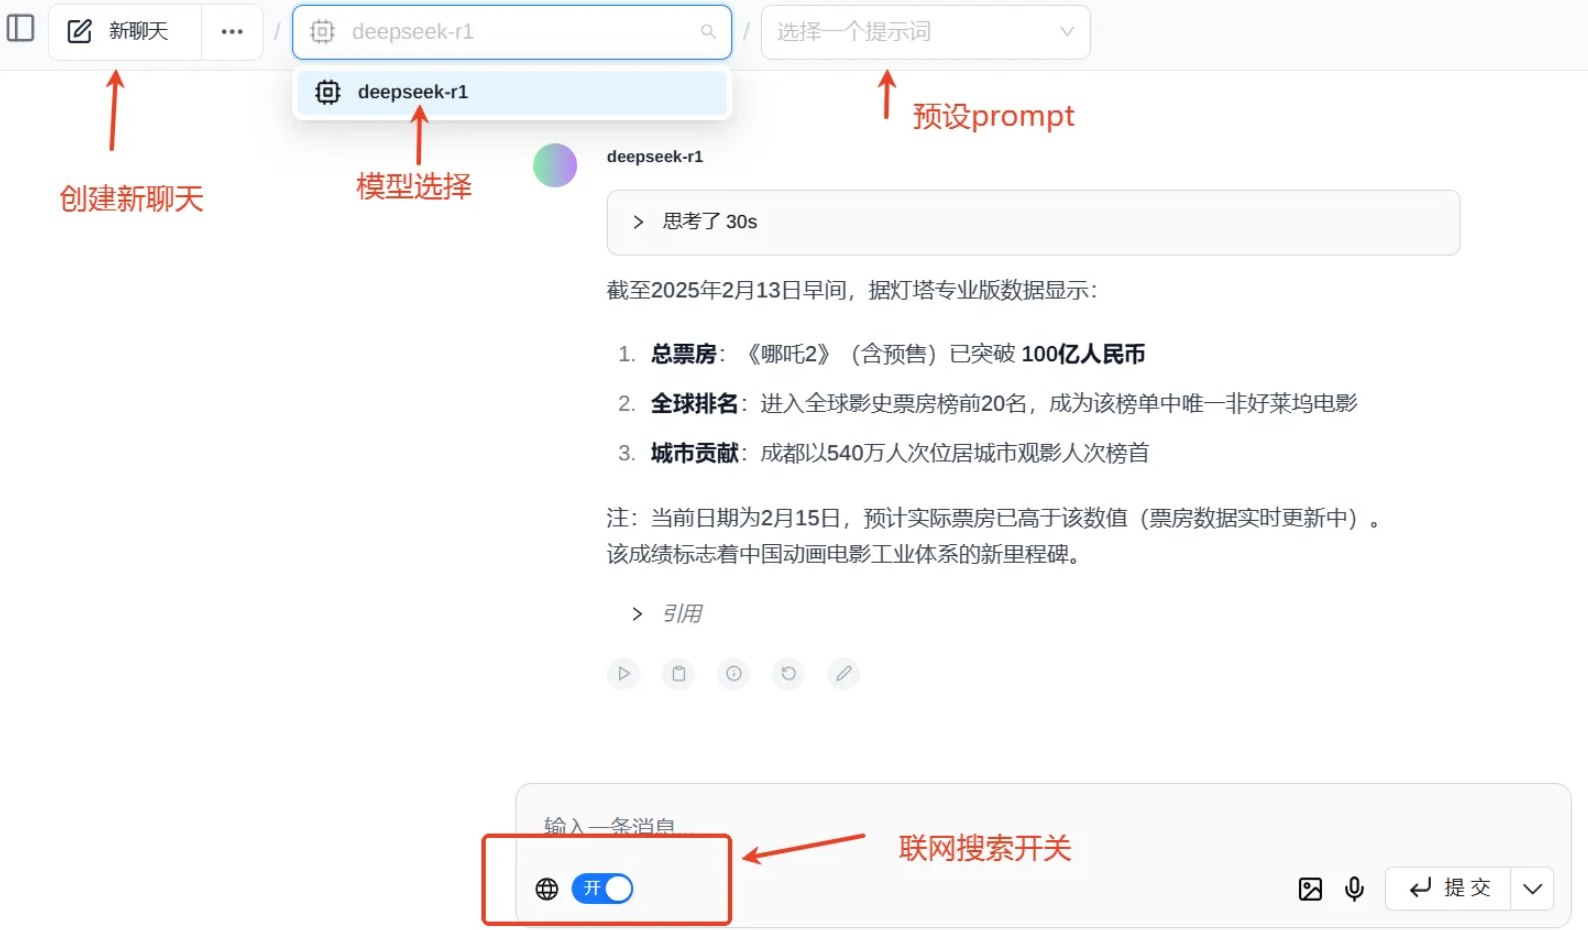Click the bold text 100亿人民币
This screenshot has width=1588, height=930.
click(1083, 354)
